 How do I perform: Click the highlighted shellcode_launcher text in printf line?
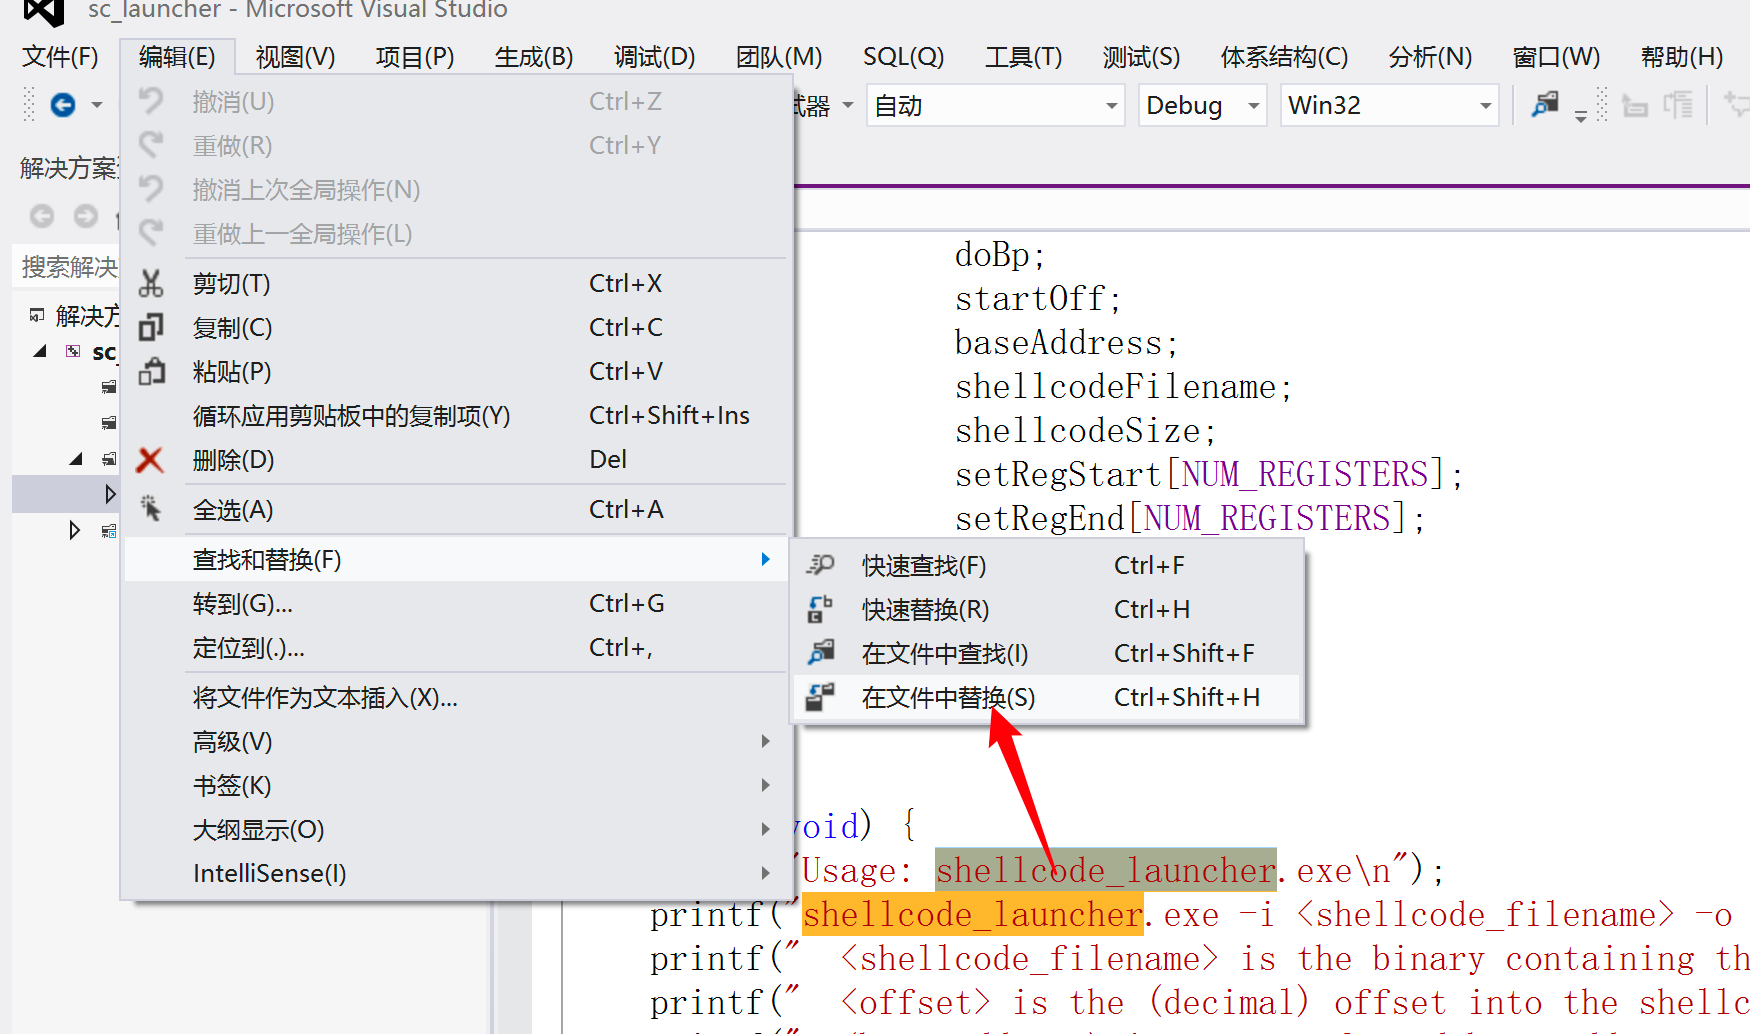(x=972, y=915)
